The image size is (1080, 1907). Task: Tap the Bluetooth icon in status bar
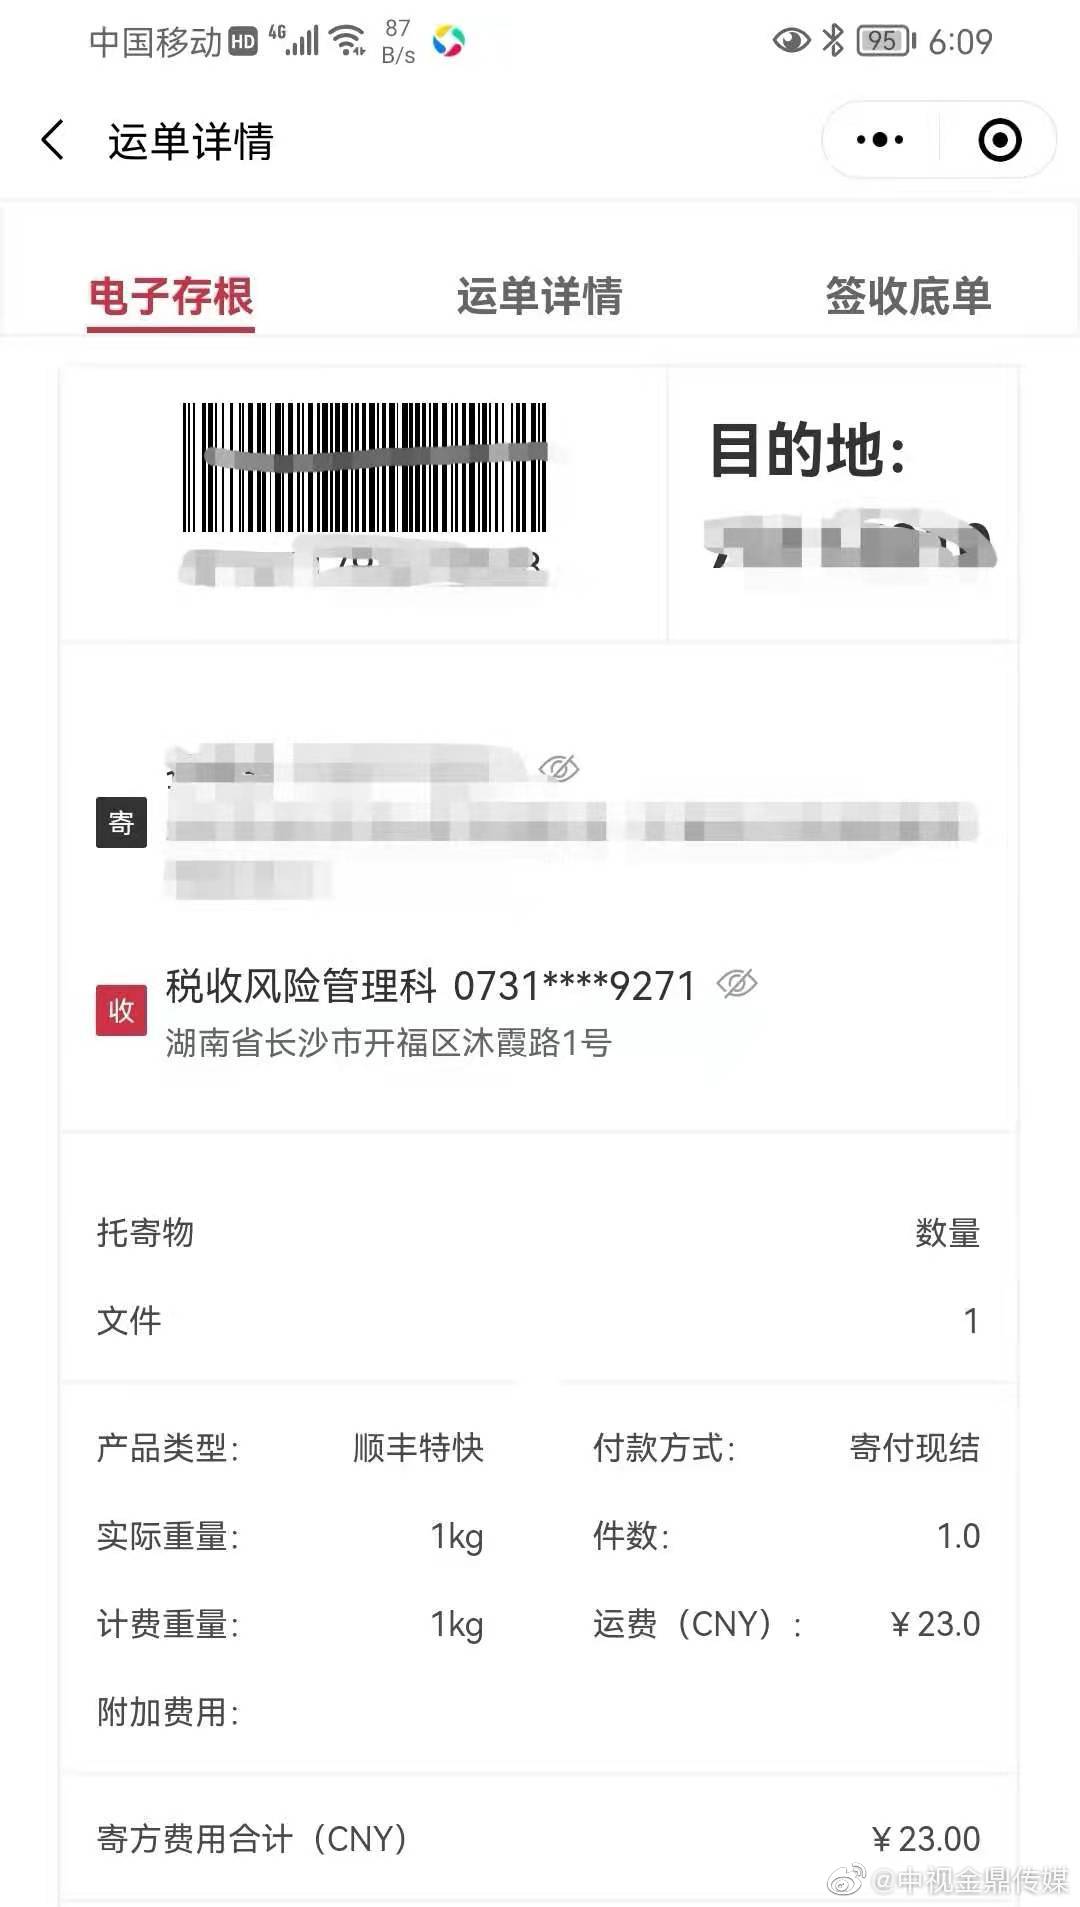(832, 40)
